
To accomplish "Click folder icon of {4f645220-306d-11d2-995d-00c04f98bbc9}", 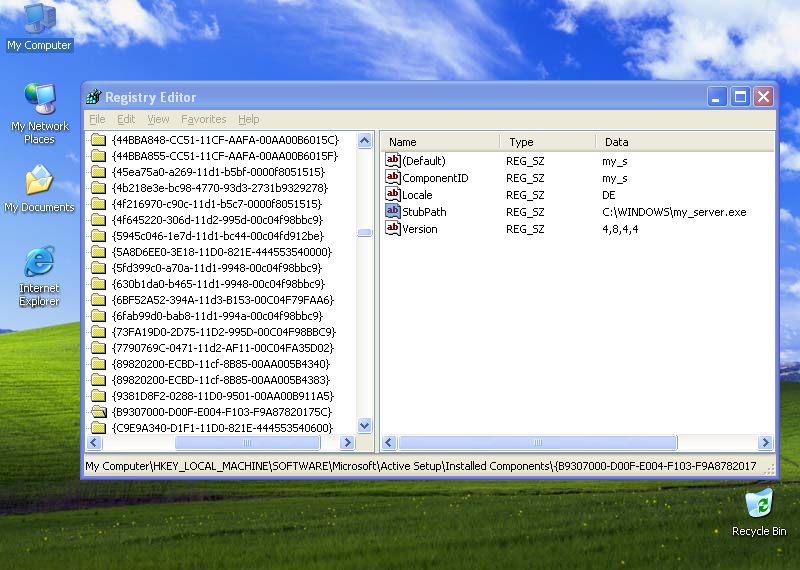I will coord(98,220).
